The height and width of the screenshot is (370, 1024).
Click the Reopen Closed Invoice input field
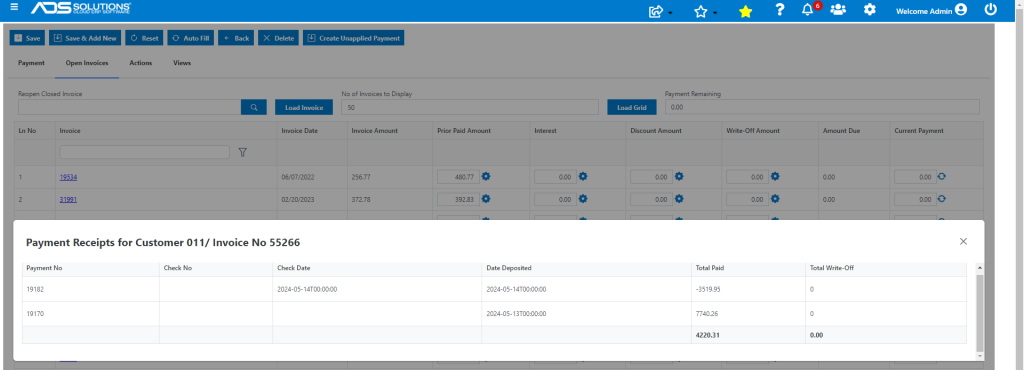(129, 107)
